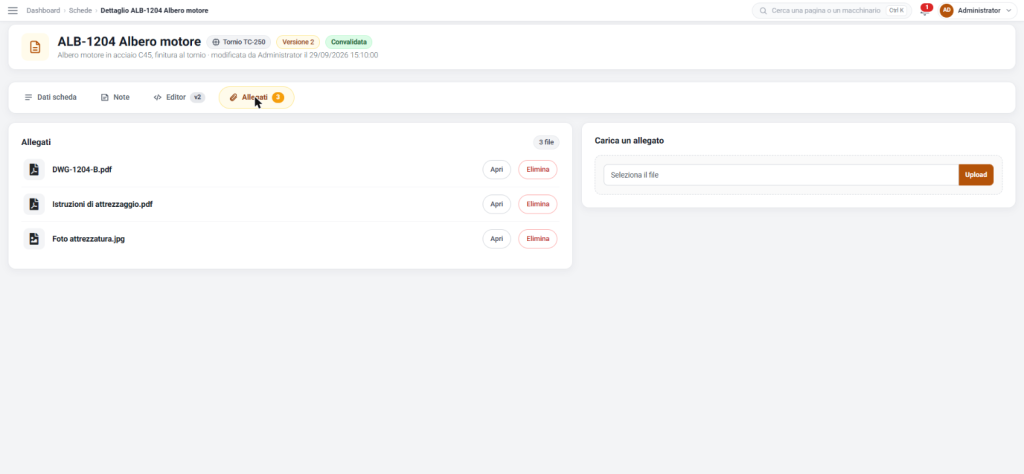1024x474 pixels.
Task: Click the AD user avatar
Action: [x=946, y=10]
